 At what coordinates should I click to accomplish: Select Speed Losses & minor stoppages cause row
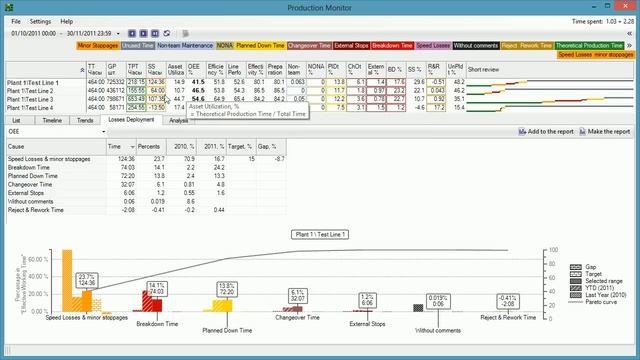tap(146, 159)
